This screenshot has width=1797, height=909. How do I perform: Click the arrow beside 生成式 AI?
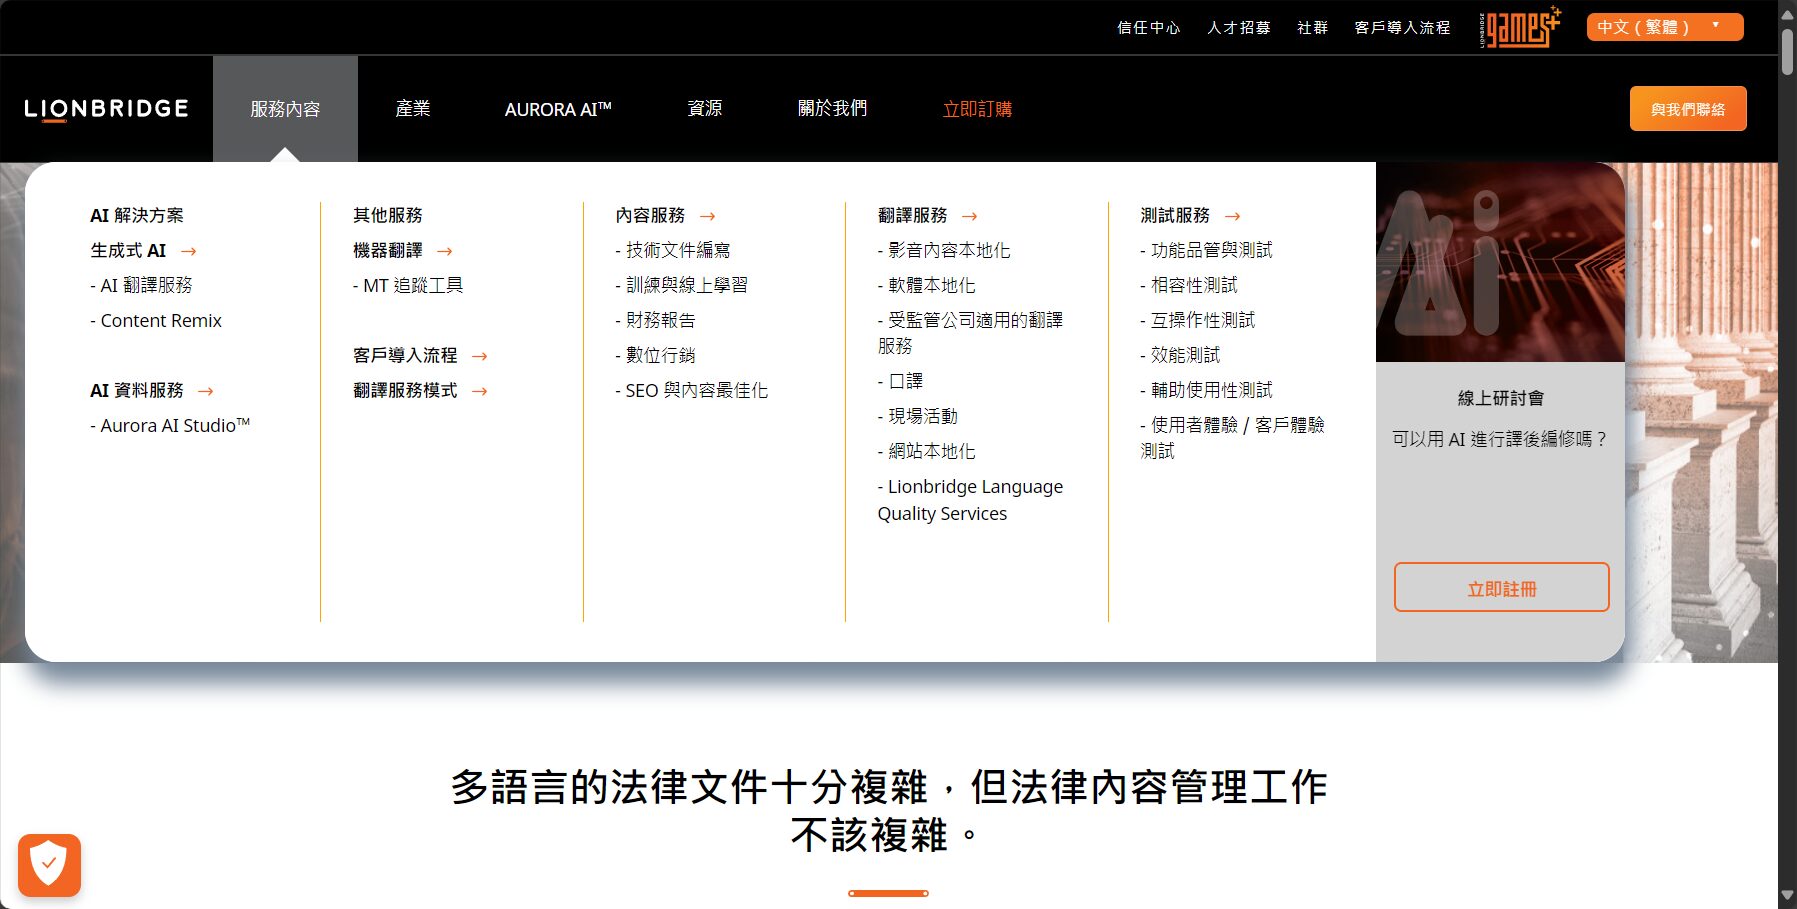pos(189,252)
